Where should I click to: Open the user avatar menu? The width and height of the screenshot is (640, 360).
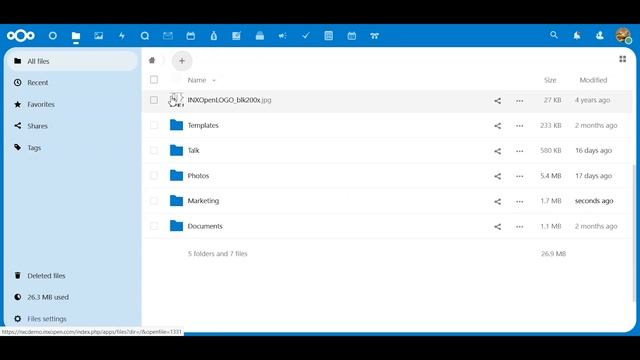click(x=623, y=36)
